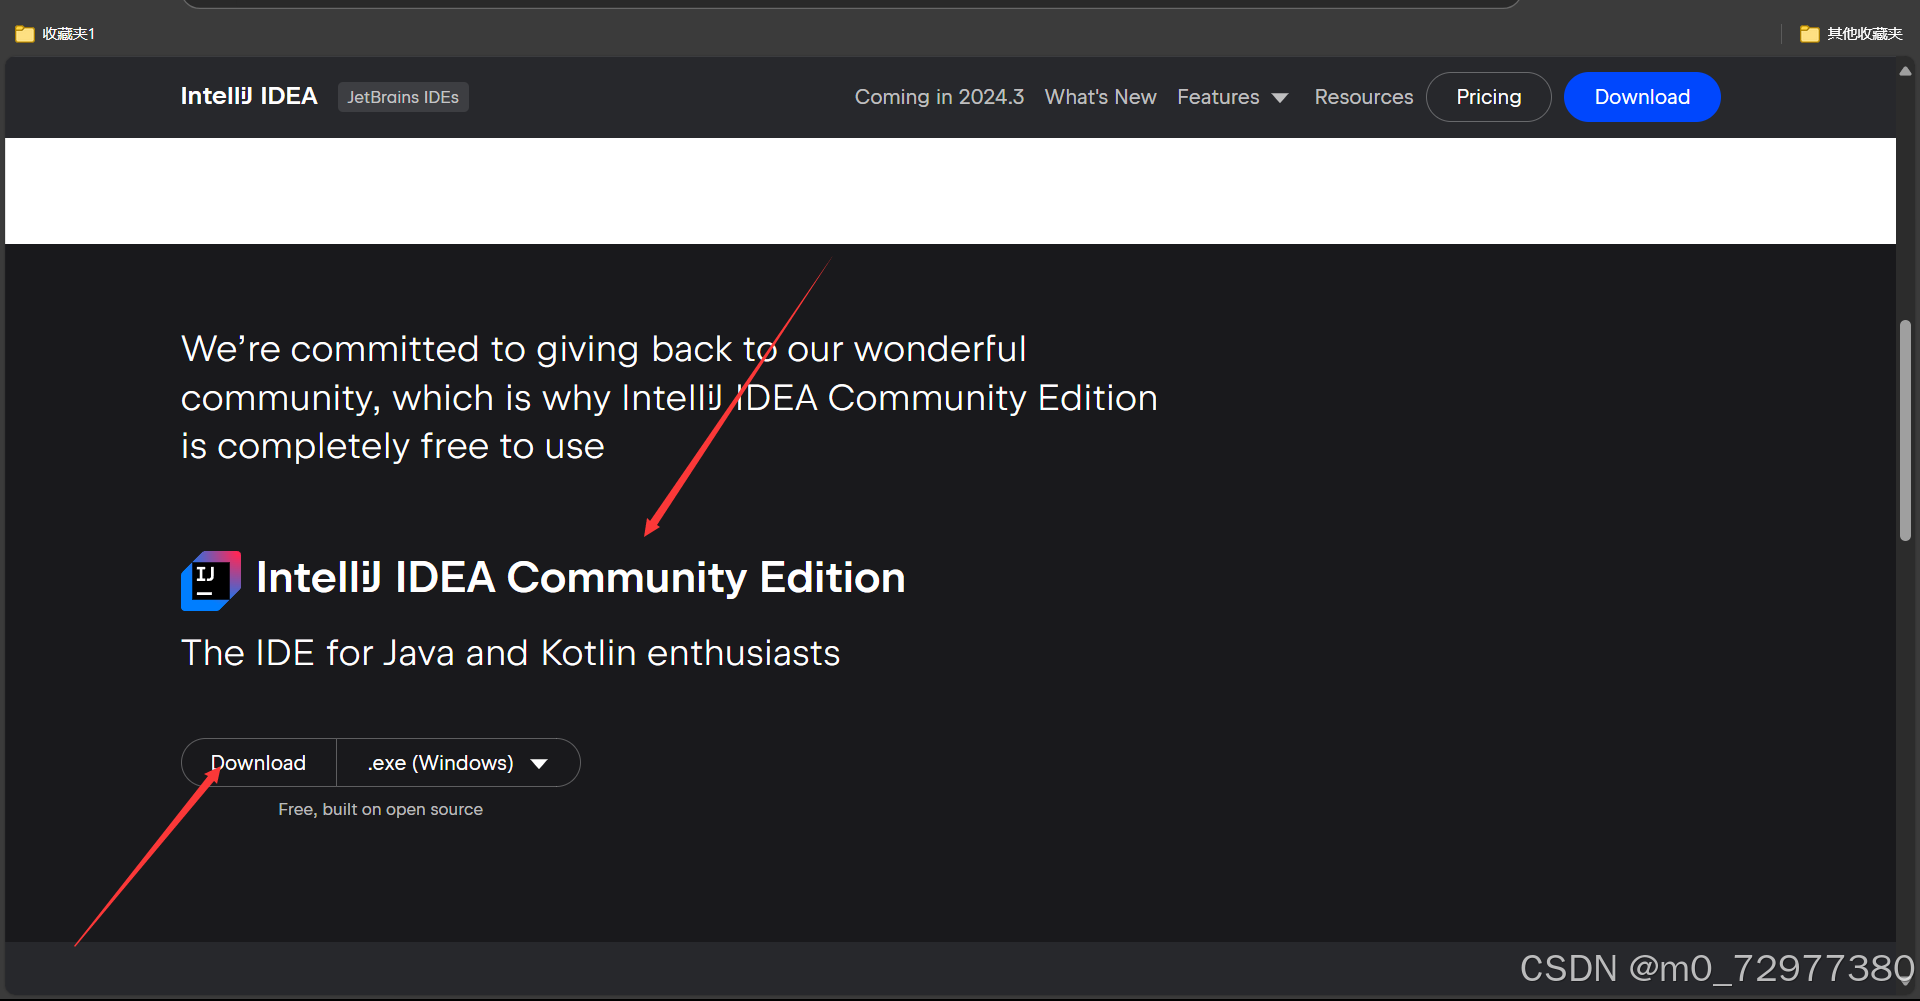
Task: Click the IntelliJ IDEA Community Edition heading
Action: click(580, 578)
